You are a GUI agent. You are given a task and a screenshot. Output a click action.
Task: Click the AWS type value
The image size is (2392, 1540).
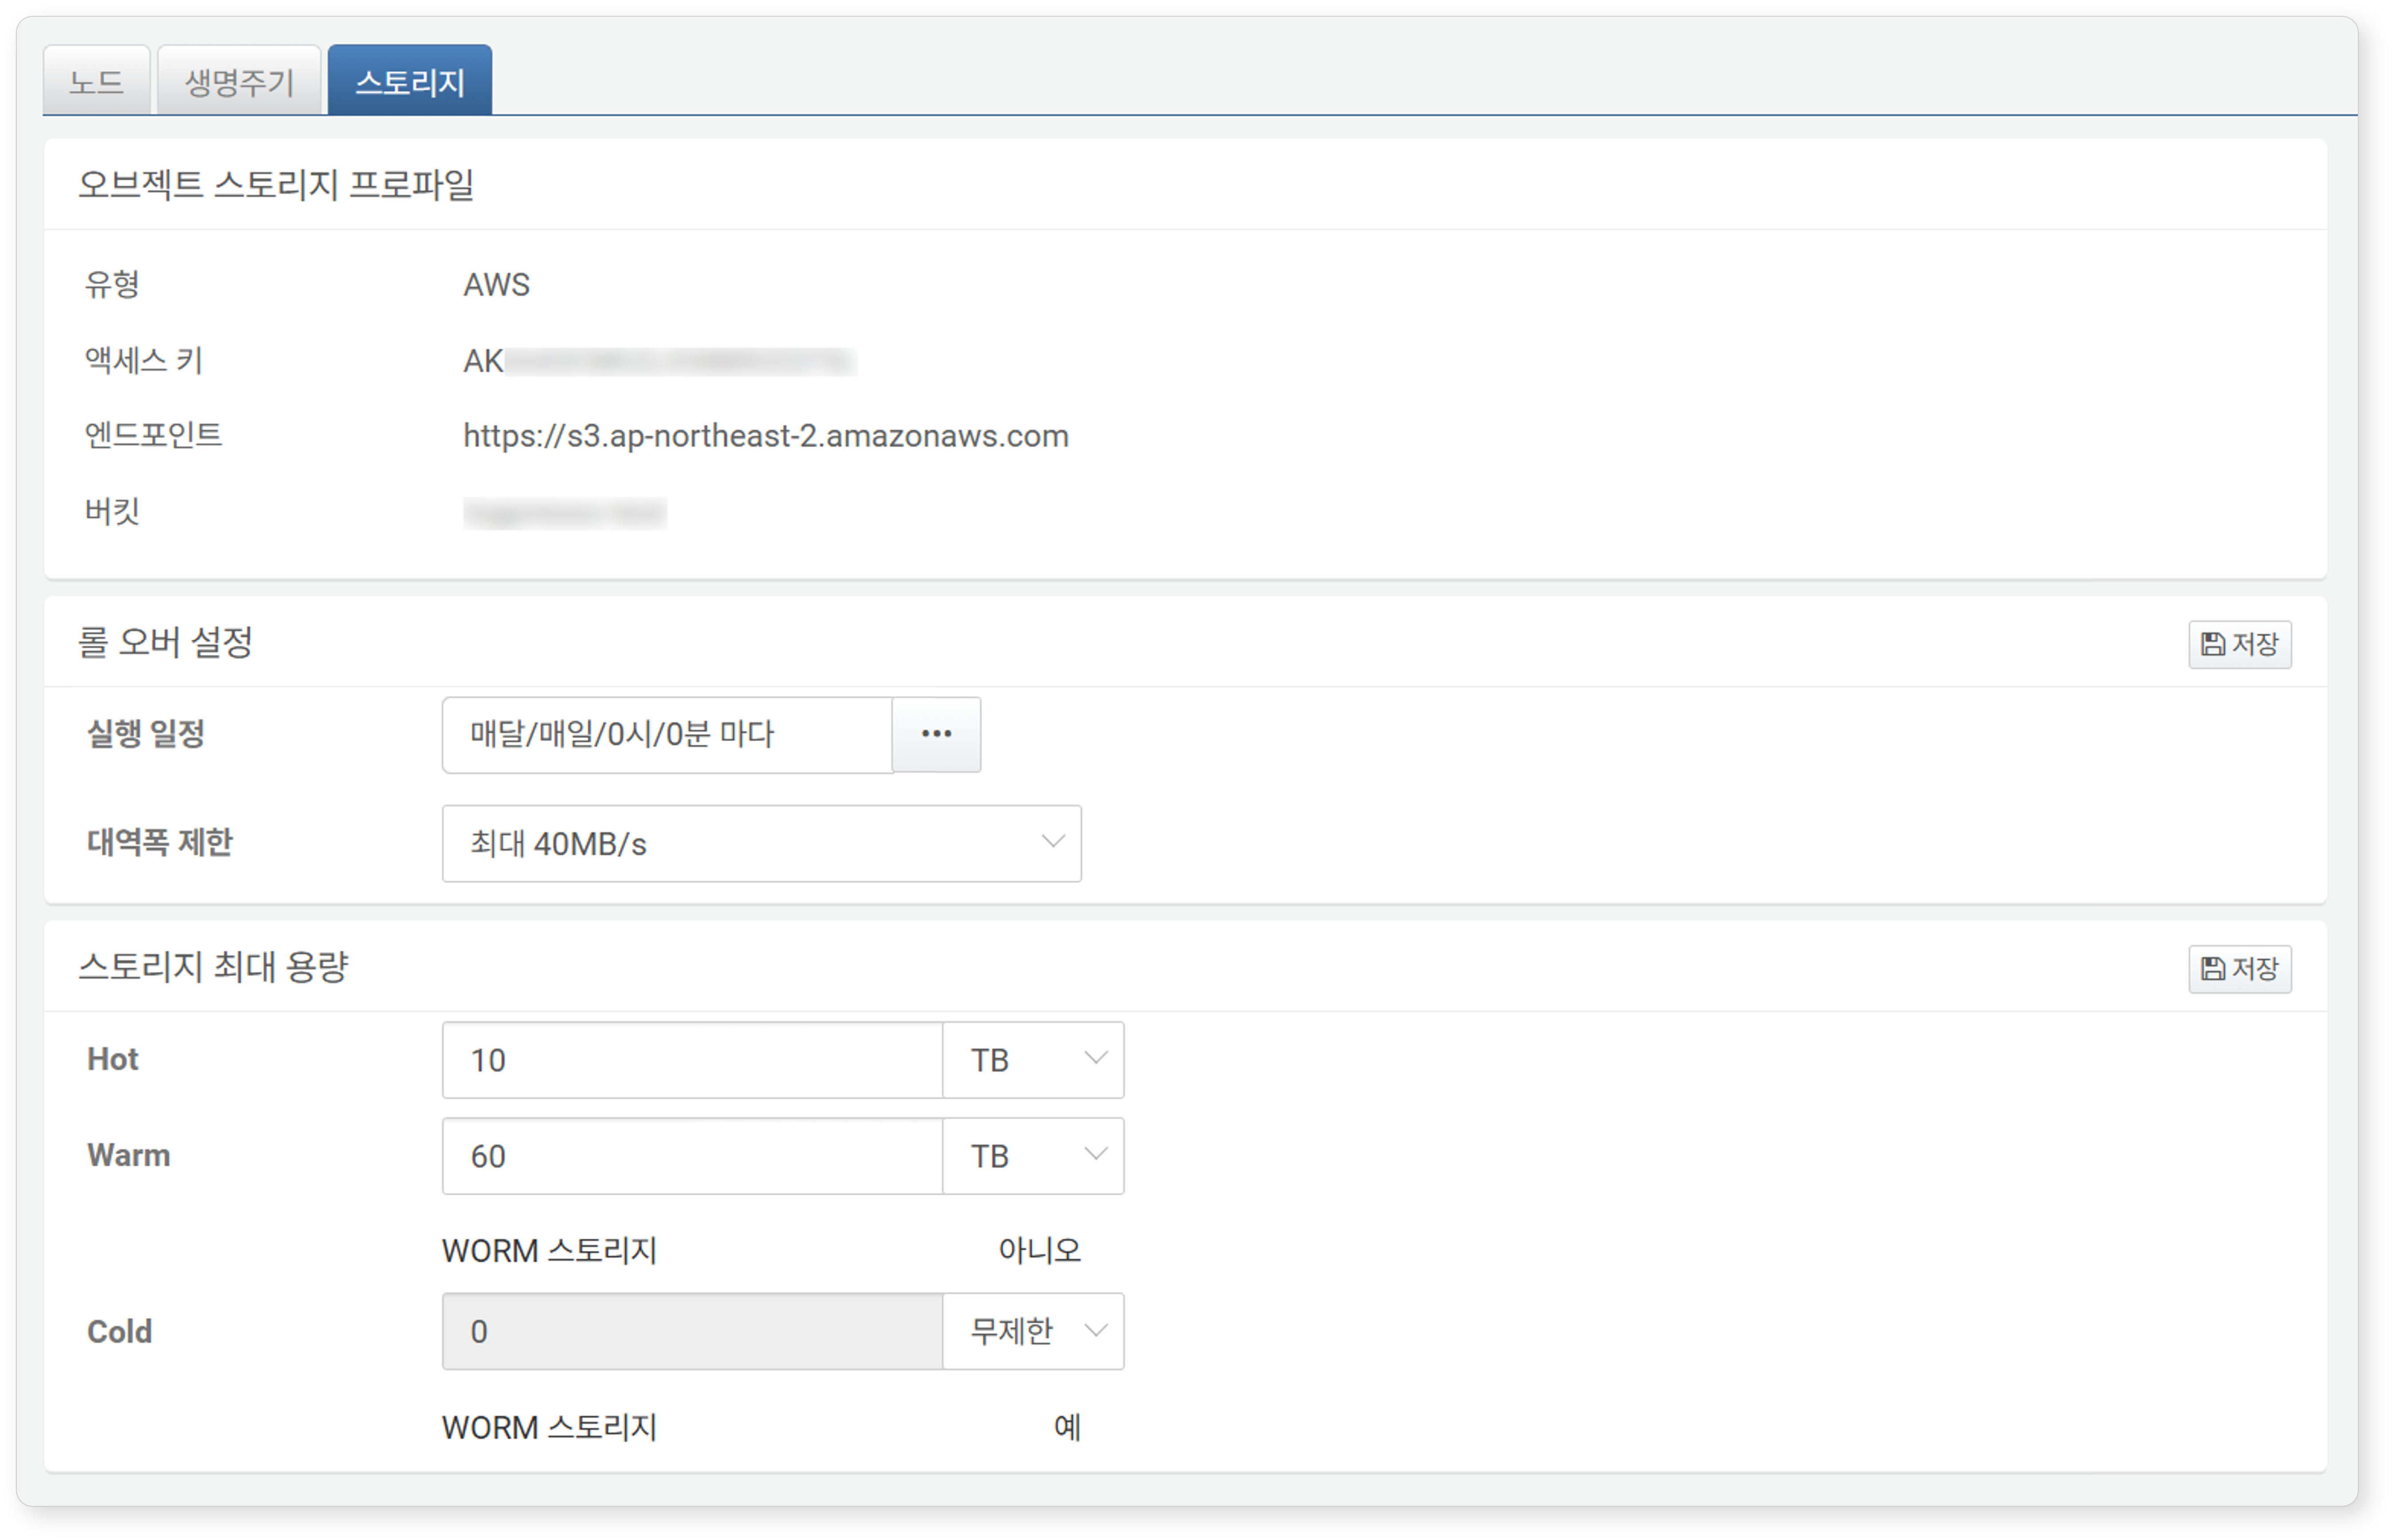496,285
